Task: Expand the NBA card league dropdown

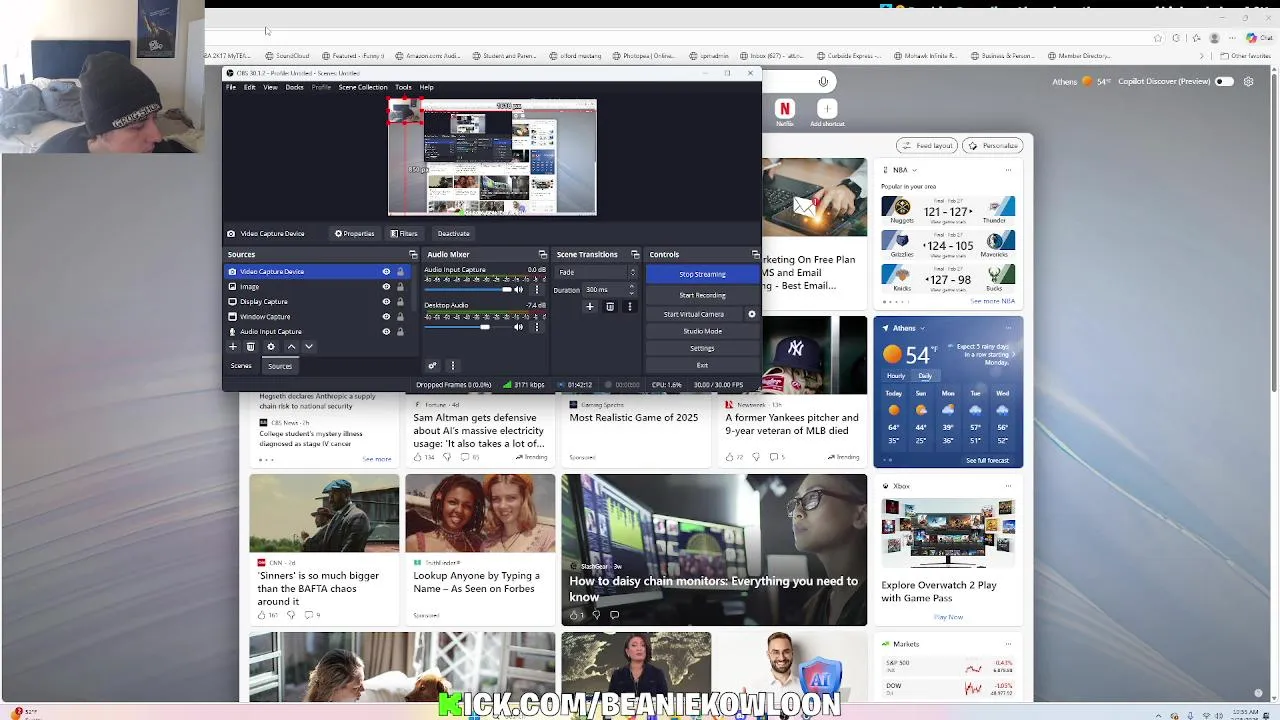Action: [x=914, y=170]
